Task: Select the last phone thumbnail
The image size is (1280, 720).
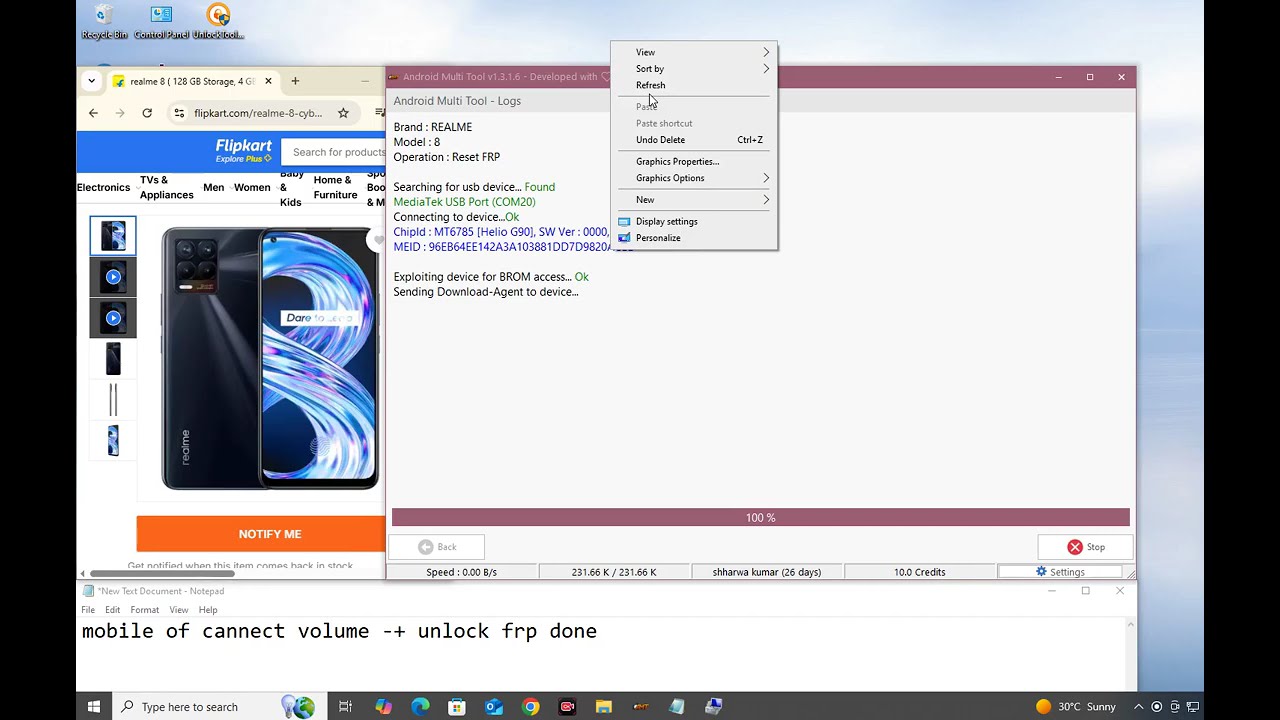Action: tap(113, 441)
